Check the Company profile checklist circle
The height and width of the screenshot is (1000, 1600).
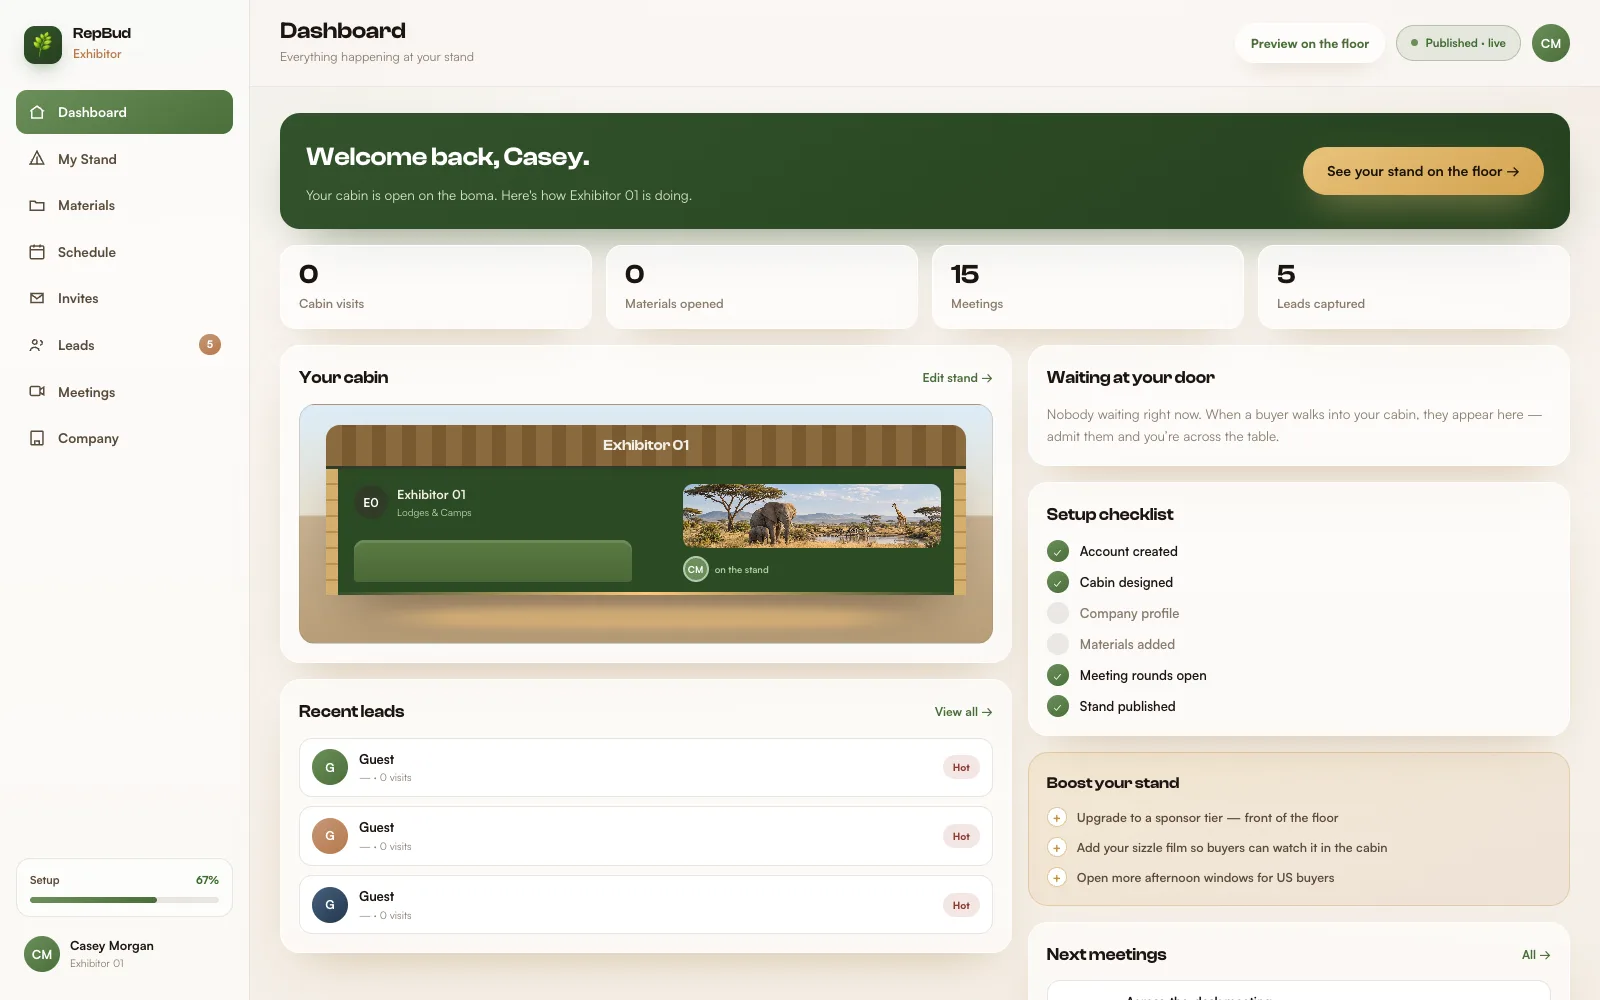tap(1058, 613)
